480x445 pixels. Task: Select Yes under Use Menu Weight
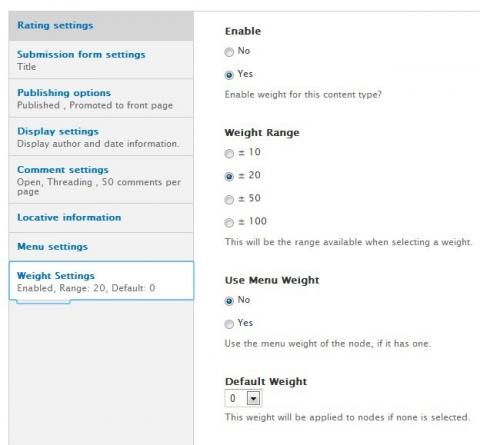tap(229, 324)
